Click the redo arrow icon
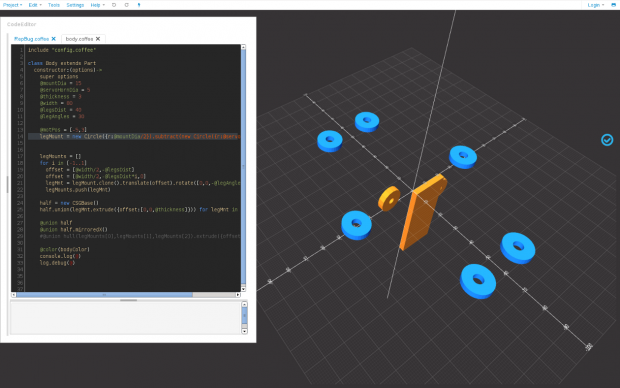This screenshot has height=388, width=620. (x=127, y=5)
